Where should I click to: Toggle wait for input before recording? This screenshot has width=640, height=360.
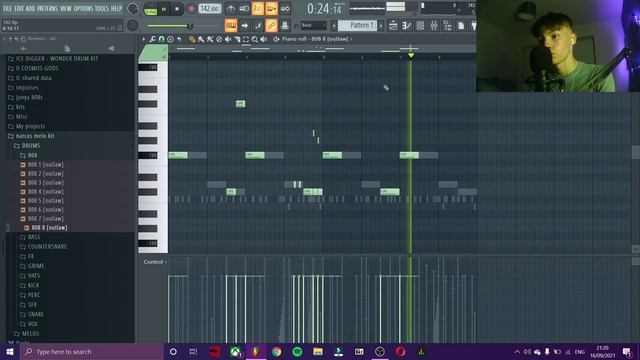(x=244, y=9)
